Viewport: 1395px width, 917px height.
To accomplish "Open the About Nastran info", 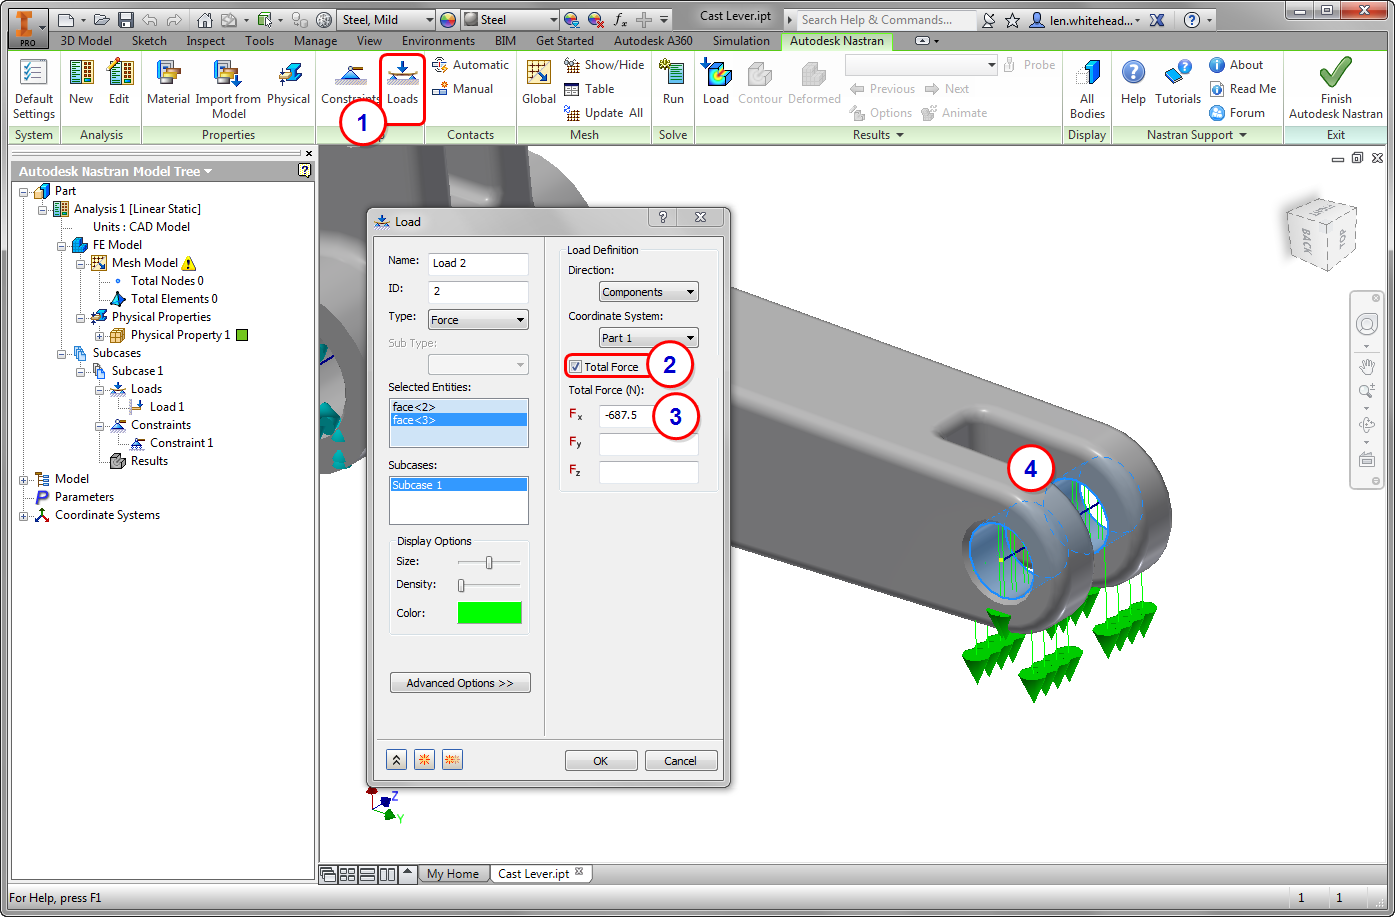I will [x=1236, y=65].
